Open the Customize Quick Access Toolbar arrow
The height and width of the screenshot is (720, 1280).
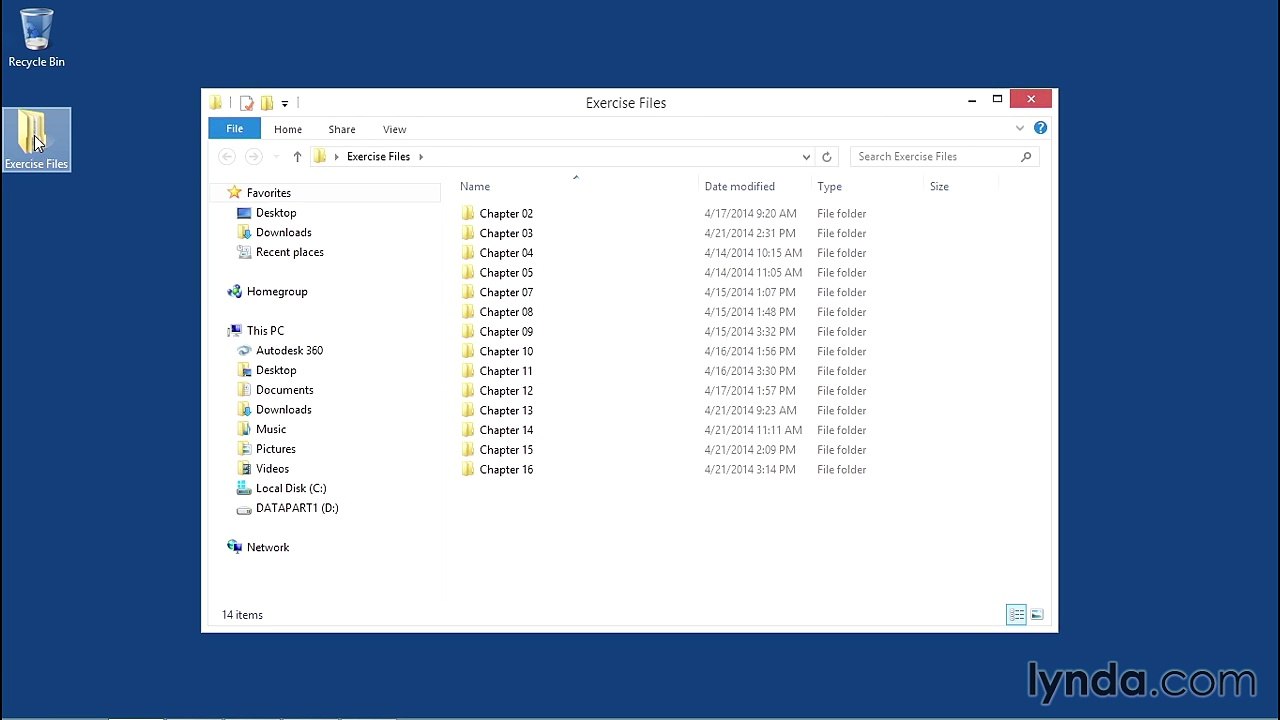[285, 103]
